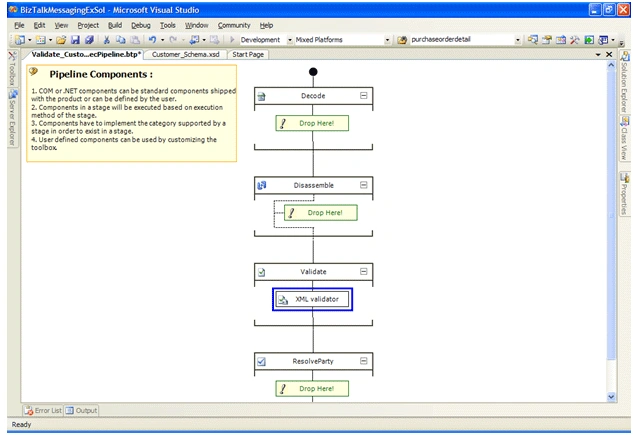This screenshot has height=435, width=633.
Task: Click Drop Here in ResolveParty stage
Action: pos(312,389)
